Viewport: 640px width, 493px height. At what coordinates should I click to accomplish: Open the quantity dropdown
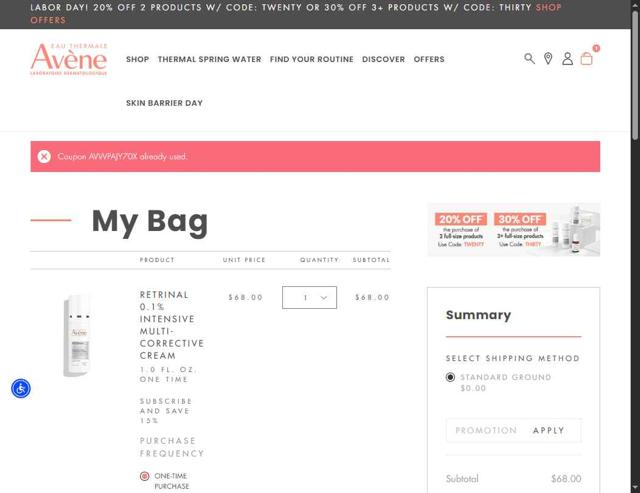tap(309, 298)
